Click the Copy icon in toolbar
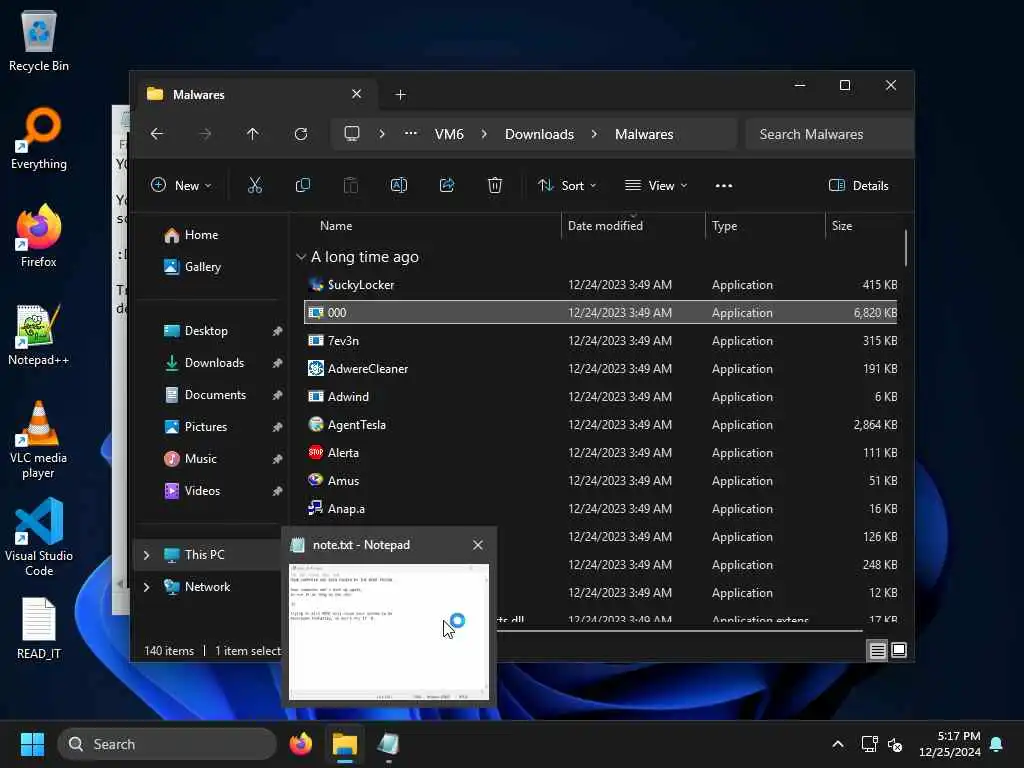 302,185
